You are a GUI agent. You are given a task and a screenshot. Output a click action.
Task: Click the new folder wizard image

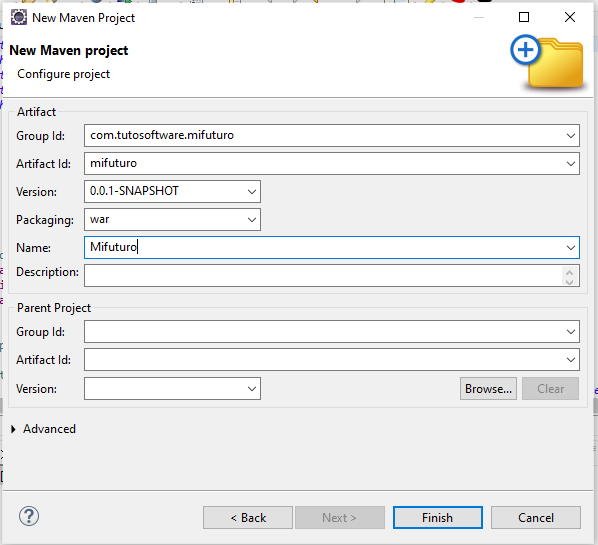547,62
